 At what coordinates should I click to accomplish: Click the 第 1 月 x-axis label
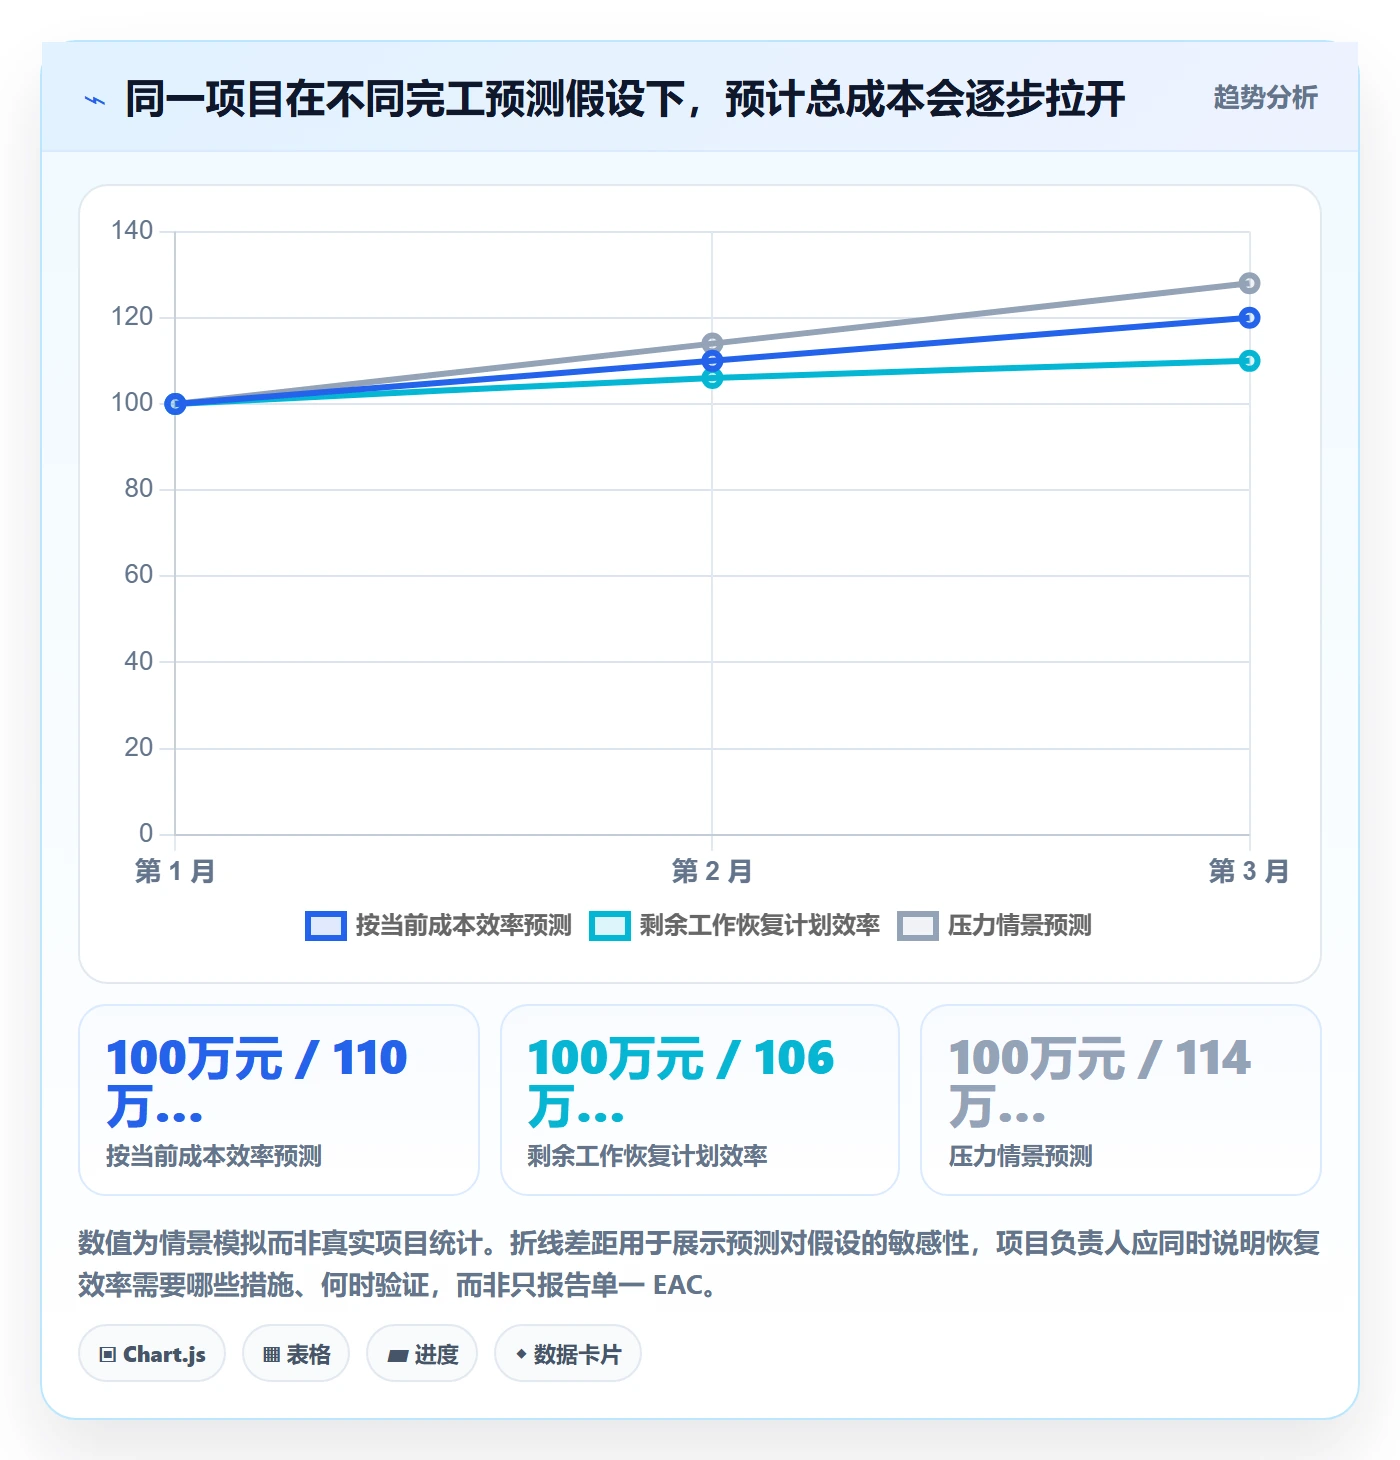click(175, 872)
